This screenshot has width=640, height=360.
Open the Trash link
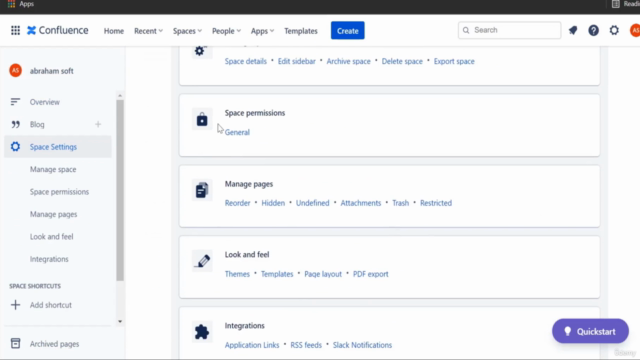400,203
